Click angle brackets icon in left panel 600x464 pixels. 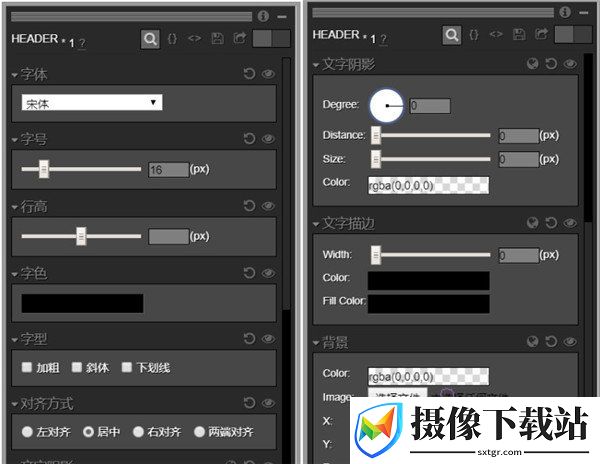(x=194, y=39)
